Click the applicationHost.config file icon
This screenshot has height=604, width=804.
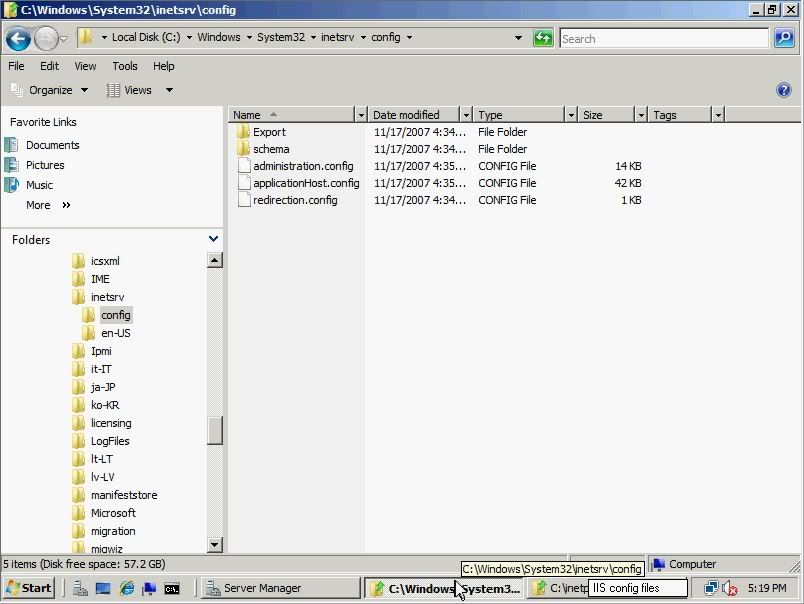click(245, 183)
